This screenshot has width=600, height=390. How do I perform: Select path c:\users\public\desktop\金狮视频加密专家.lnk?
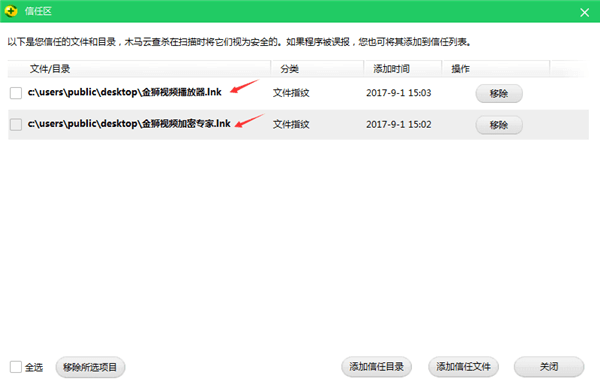coord(129,124)
